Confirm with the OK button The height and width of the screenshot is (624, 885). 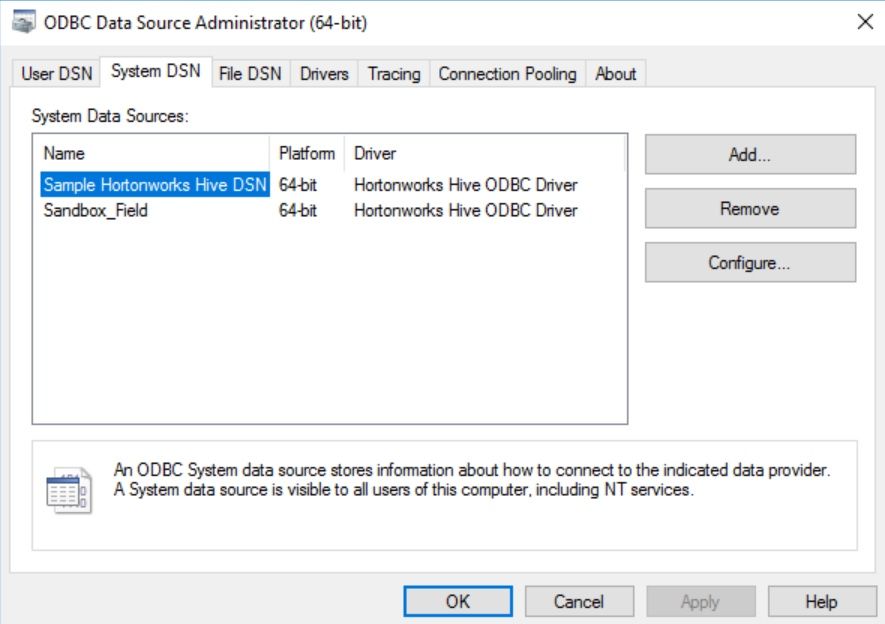coord(457,602)
